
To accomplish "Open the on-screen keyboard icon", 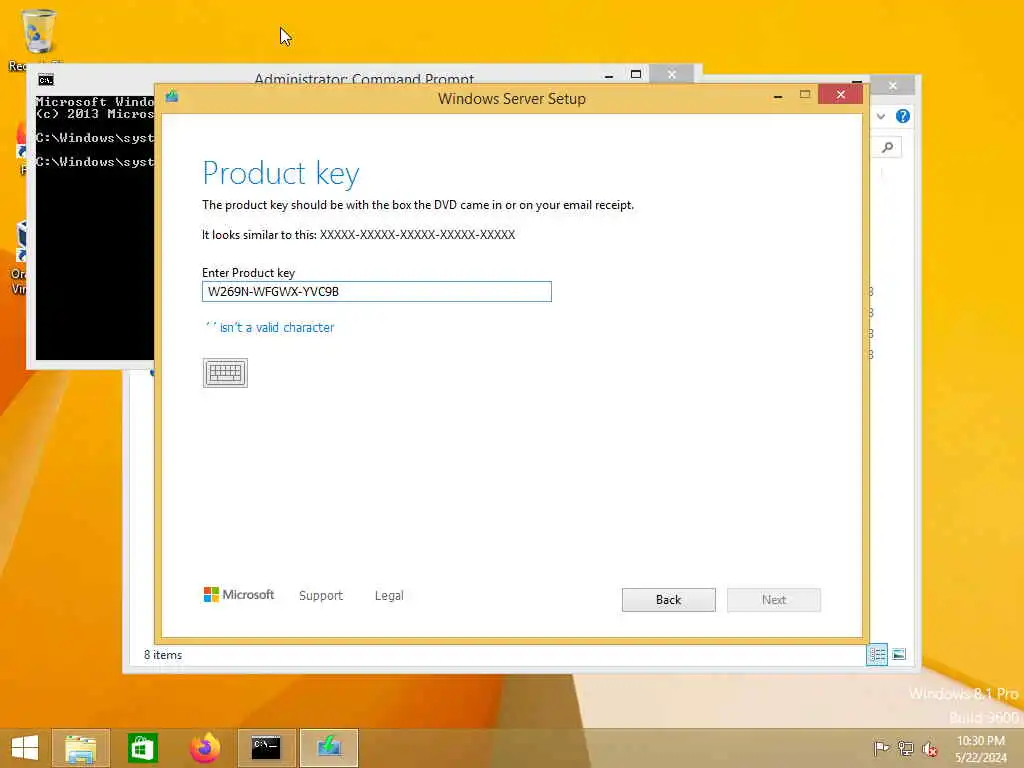I will [225, 373].
